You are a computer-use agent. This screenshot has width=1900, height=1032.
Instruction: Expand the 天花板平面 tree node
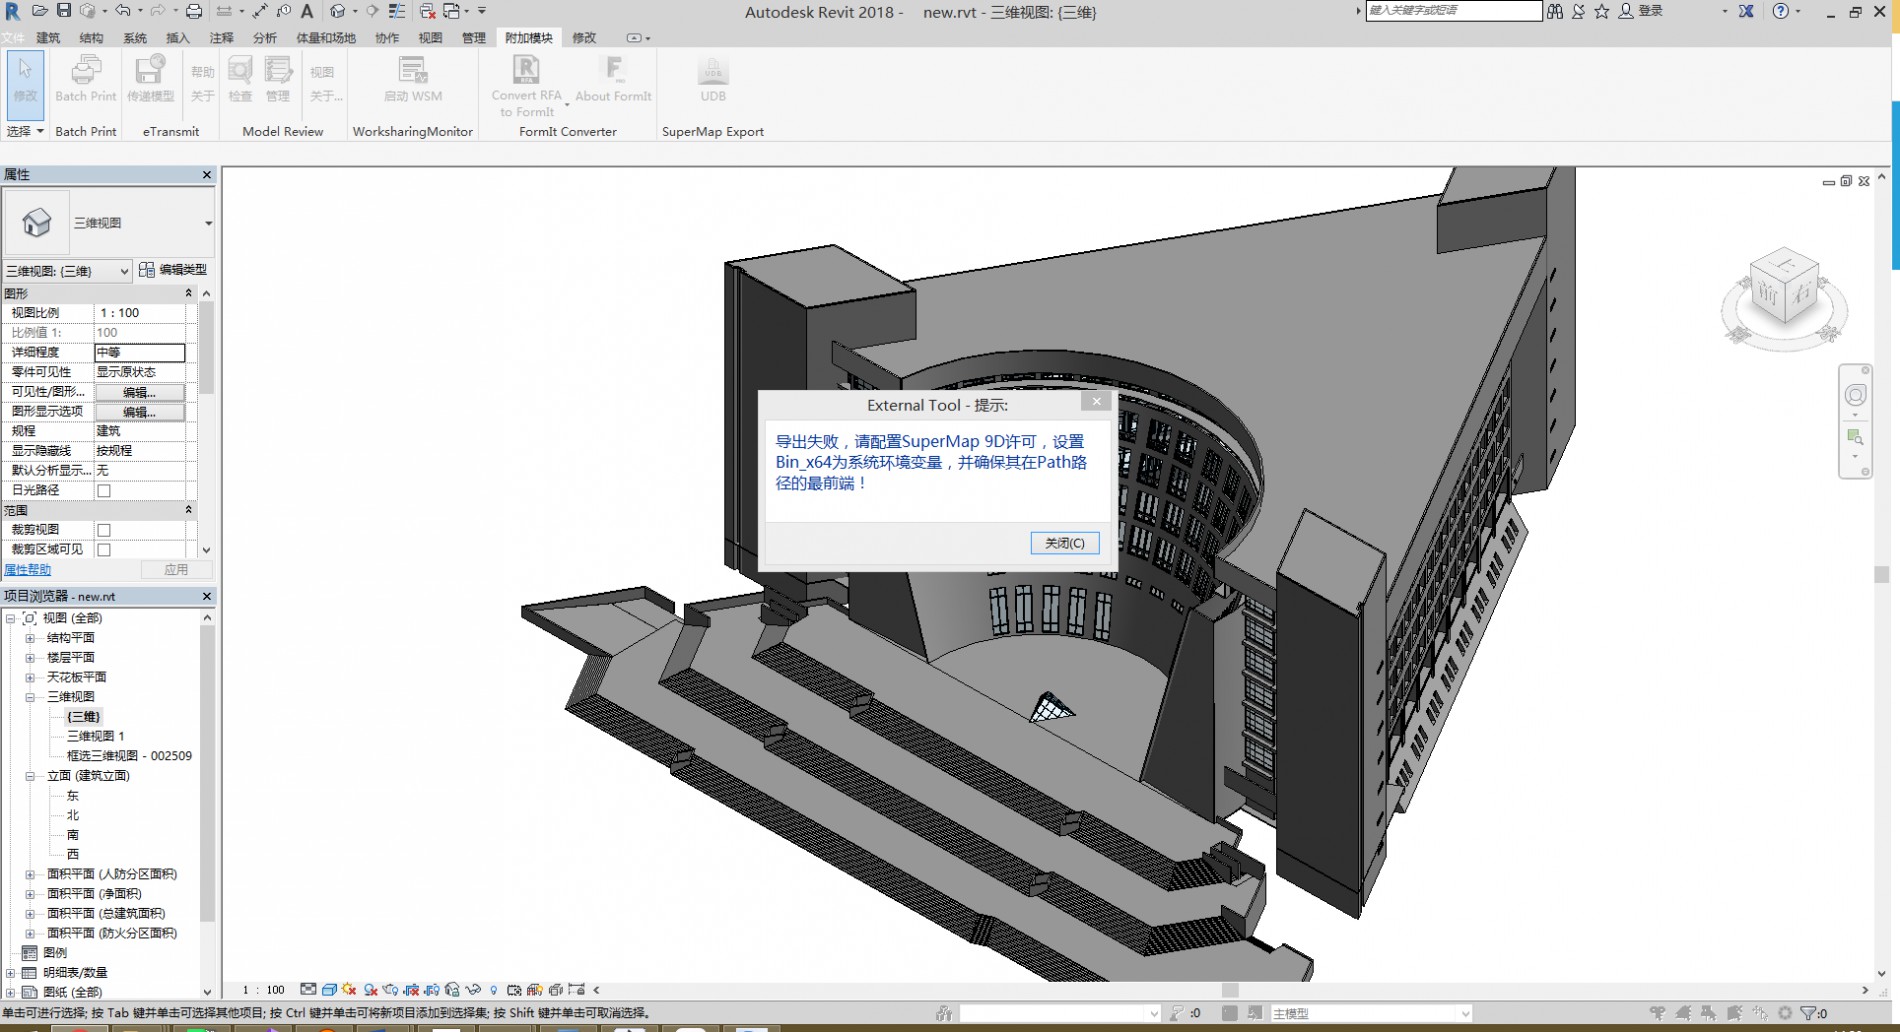(x=30, y=677)
